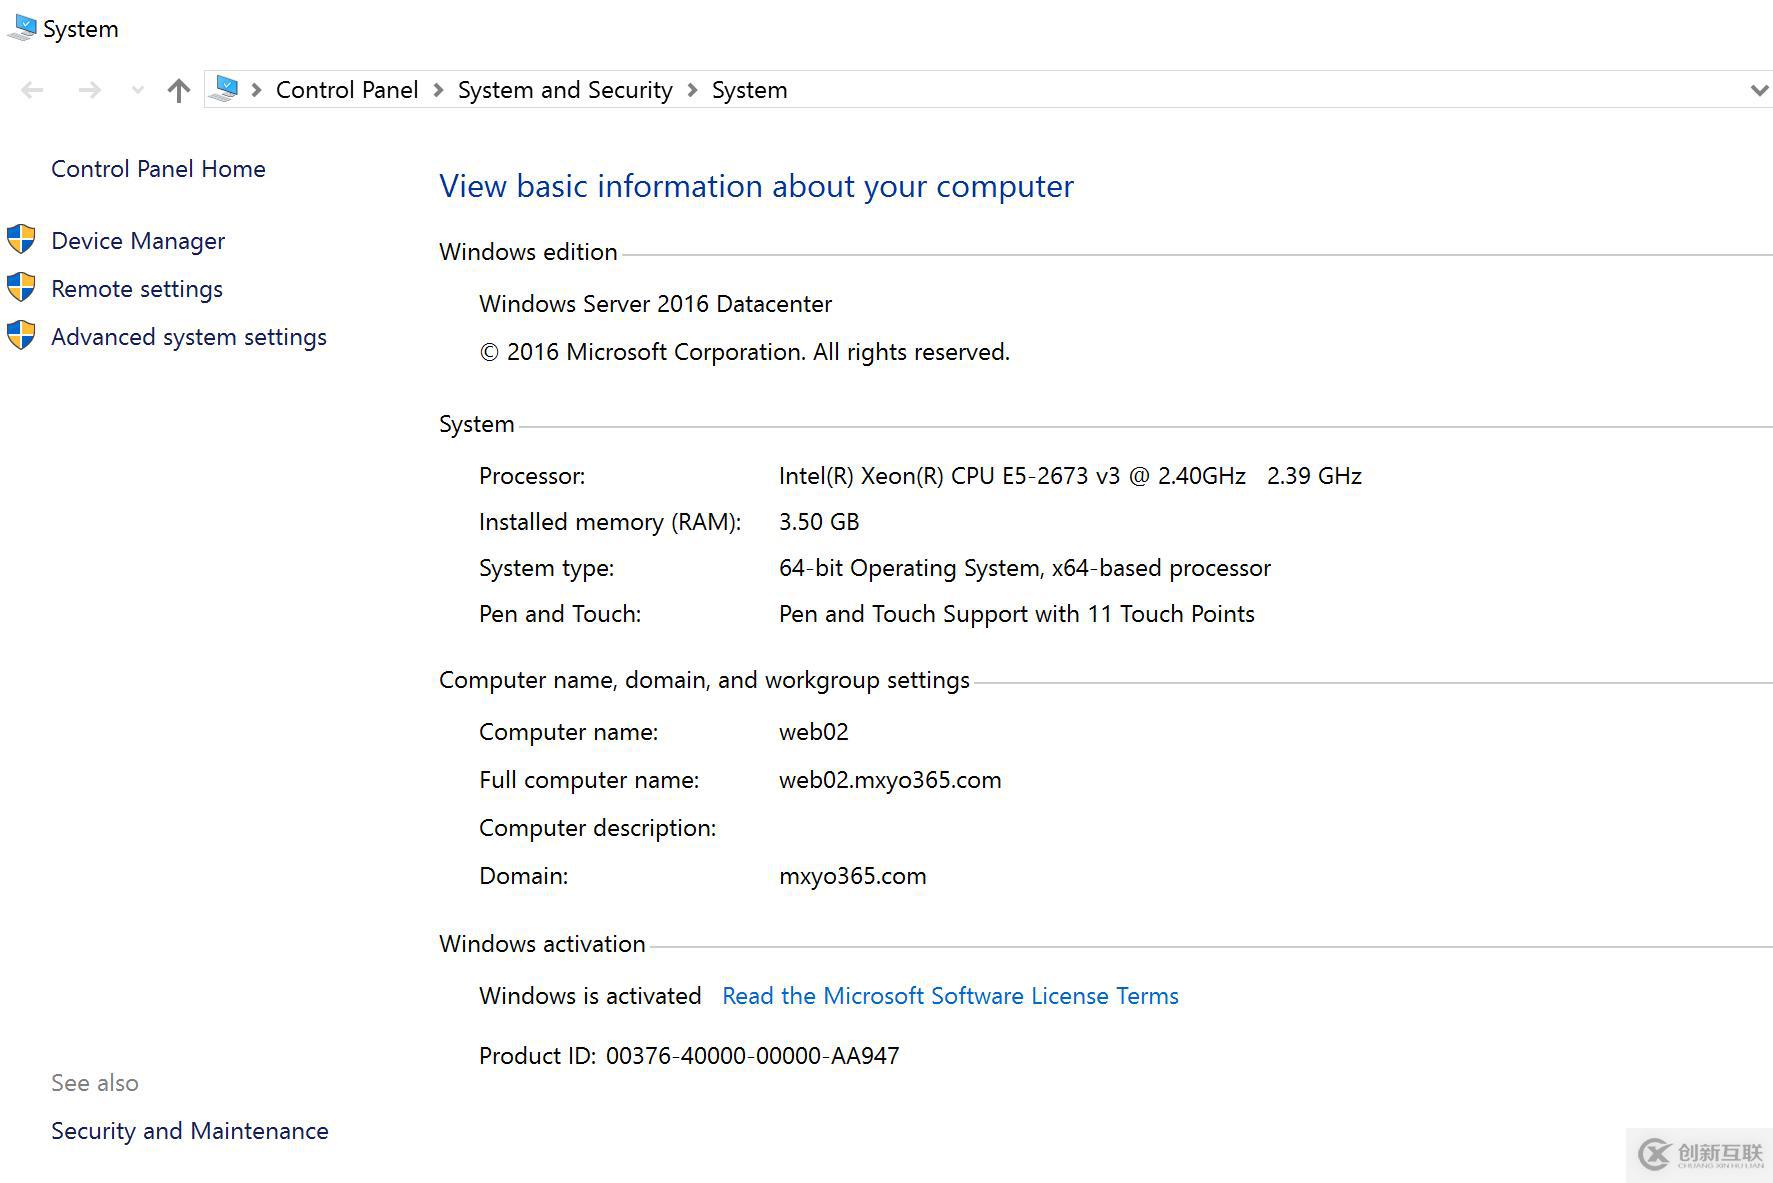Expand chevron after Control Panel breadcrumb
This screenshot has height=1183, width=1773.
(438, 90)
